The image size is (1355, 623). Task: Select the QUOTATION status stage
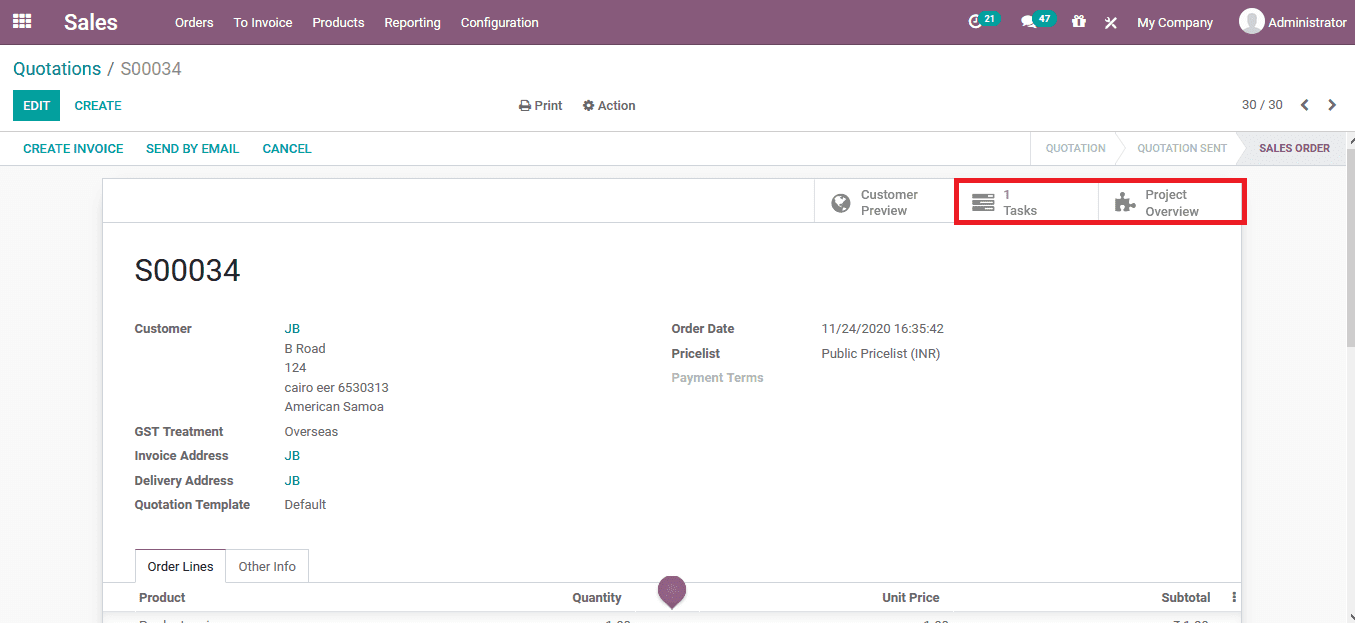point(1075,148)
